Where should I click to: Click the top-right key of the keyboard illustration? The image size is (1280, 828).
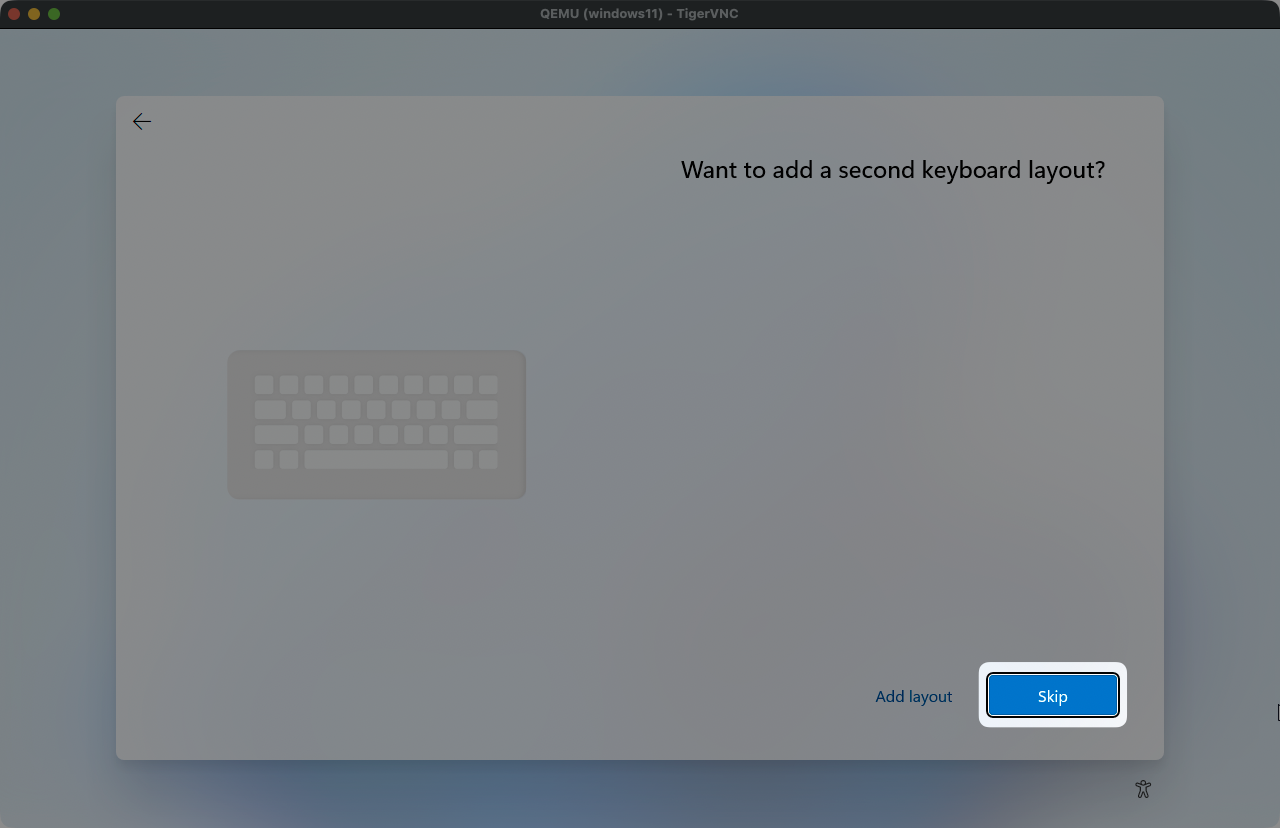[488, 385]
